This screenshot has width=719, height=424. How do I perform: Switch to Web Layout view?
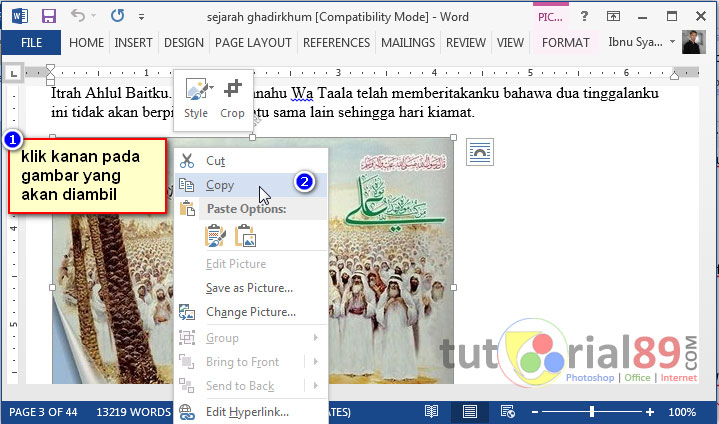[508, 412]
